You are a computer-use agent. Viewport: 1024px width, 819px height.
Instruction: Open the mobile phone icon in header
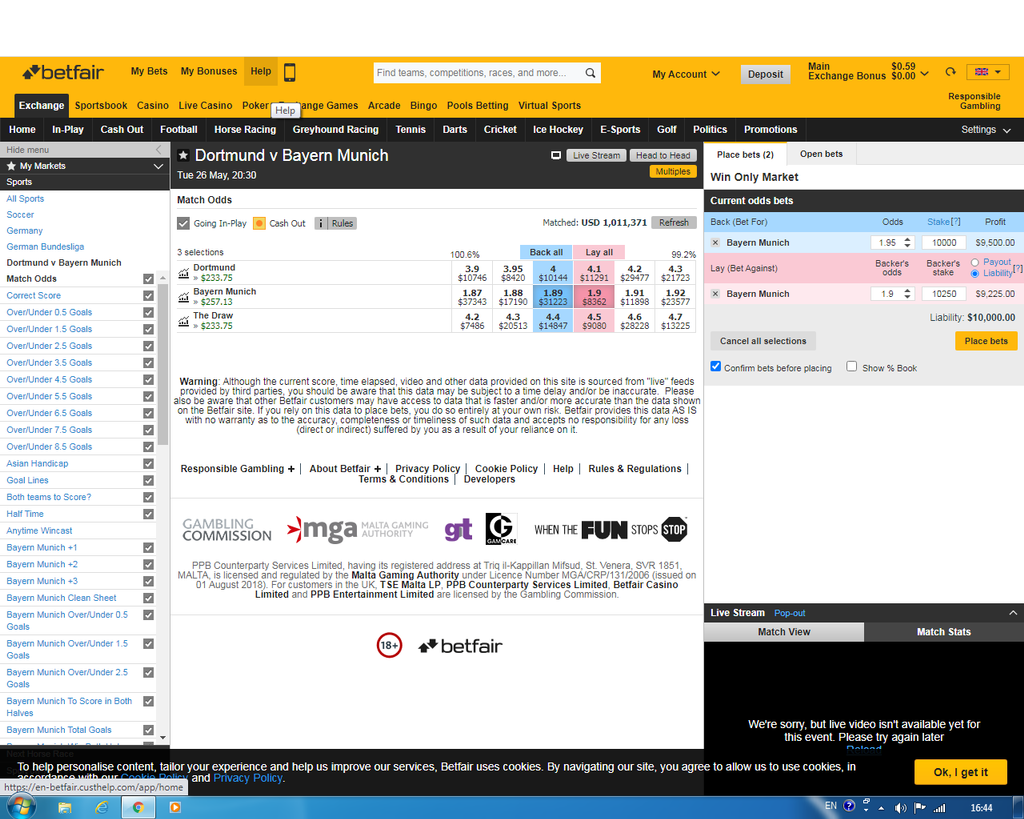click(x=290, y=72)
